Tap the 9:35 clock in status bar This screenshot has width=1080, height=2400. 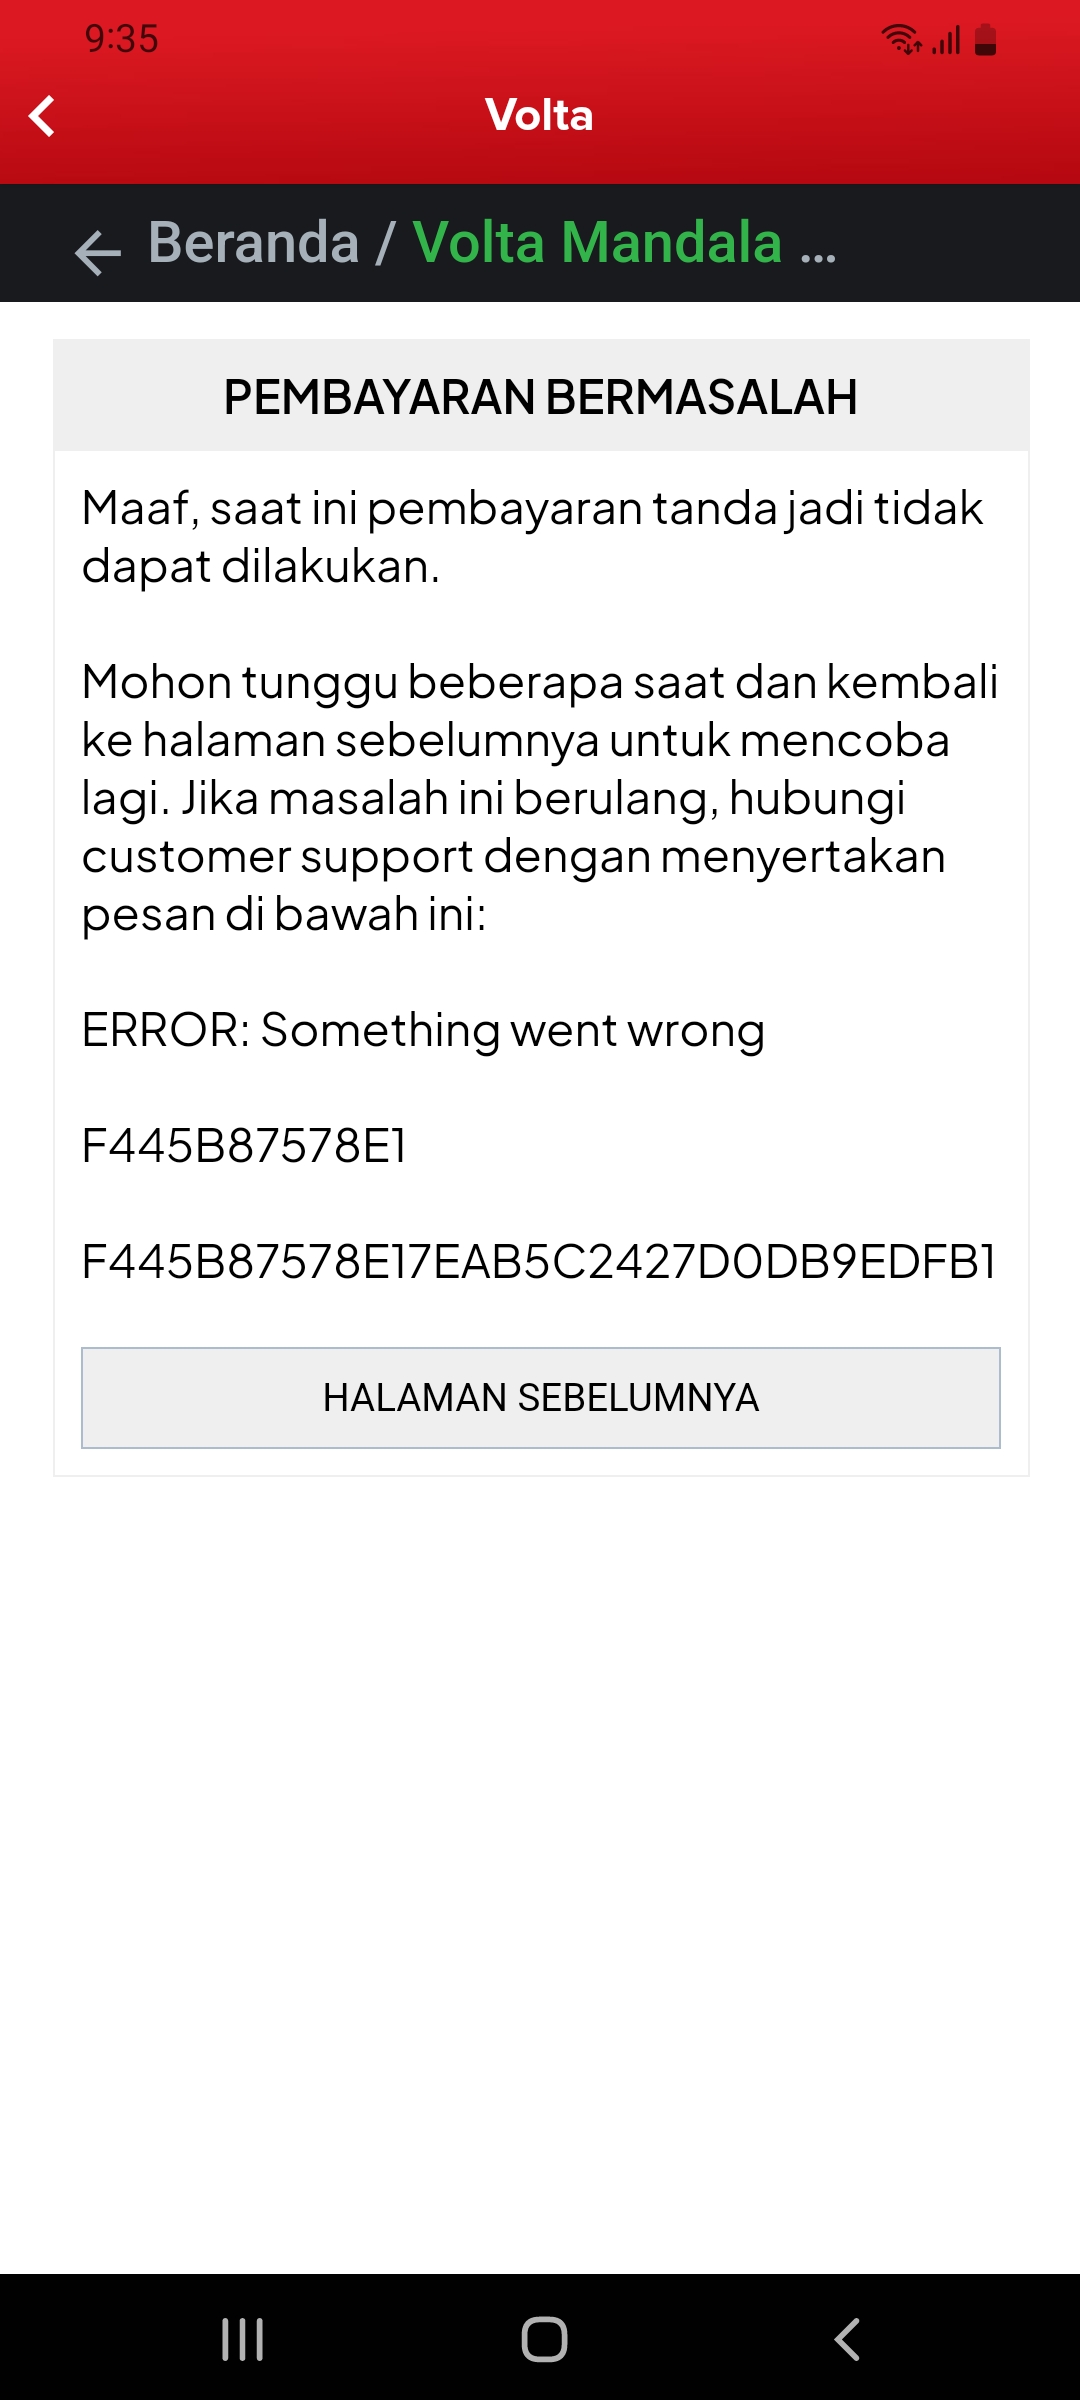point(122,39)
